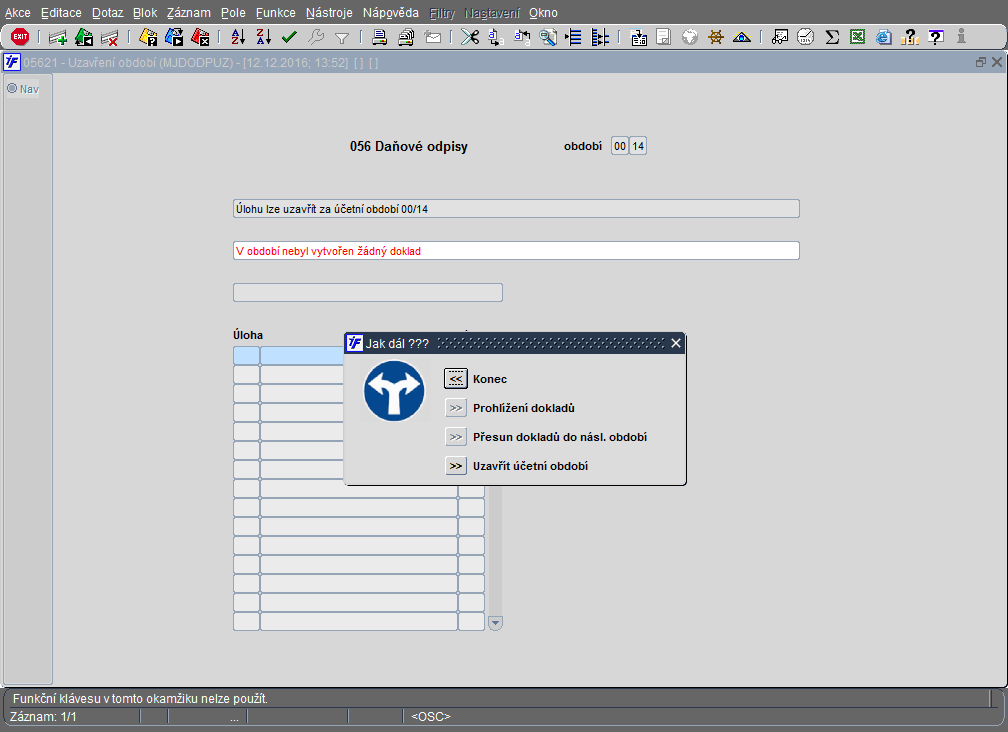Open the Okno menu

tap(543, 13)
